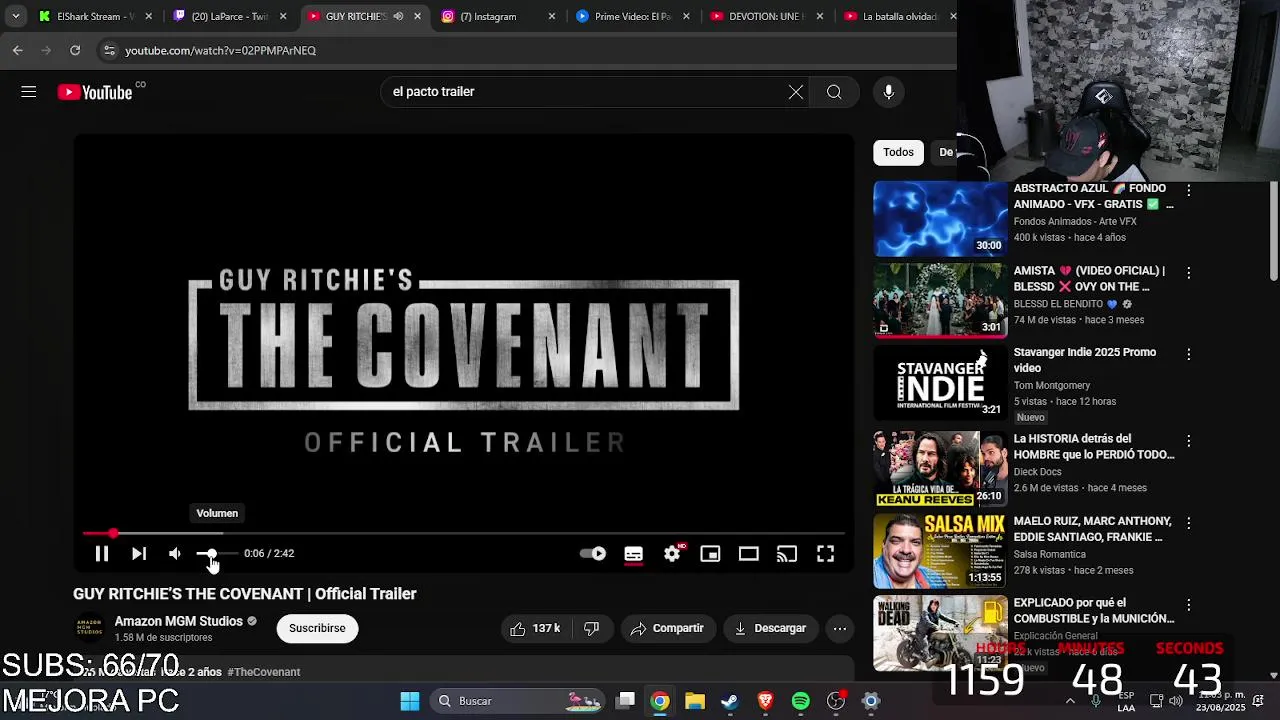Open Stavanger Indie 2025 Promo thumbnail

(x=940, y=383)
